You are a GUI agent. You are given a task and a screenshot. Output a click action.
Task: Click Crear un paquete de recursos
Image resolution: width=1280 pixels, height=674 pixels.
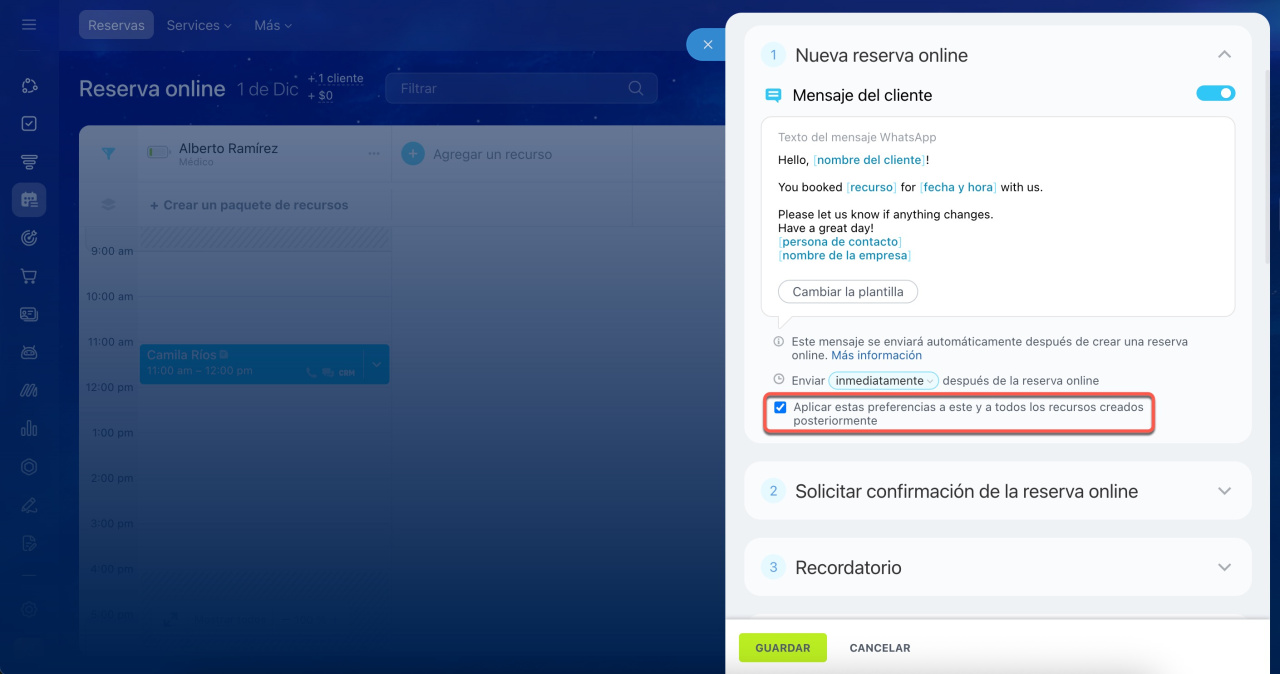click(x=249, y=205)
